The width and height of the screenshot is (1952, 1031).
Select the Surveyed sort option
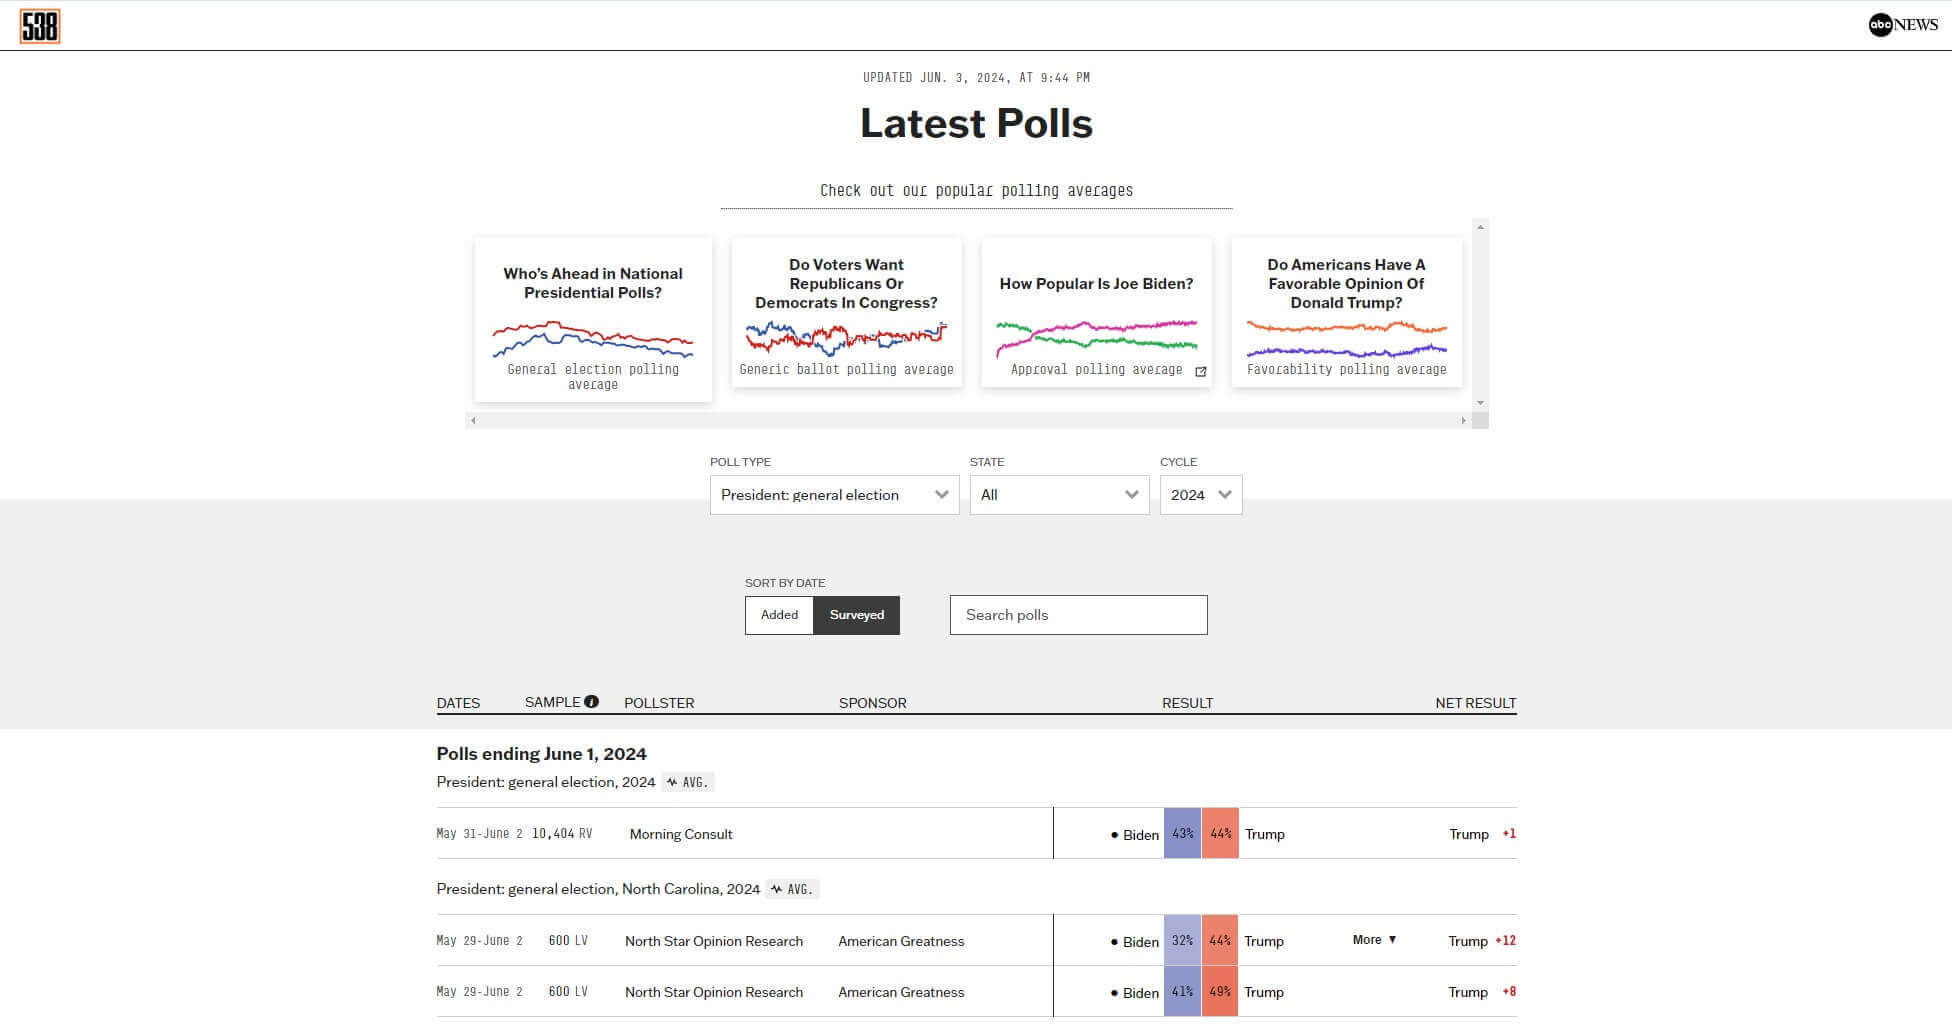pyautogui.click(x=856, y=615)
